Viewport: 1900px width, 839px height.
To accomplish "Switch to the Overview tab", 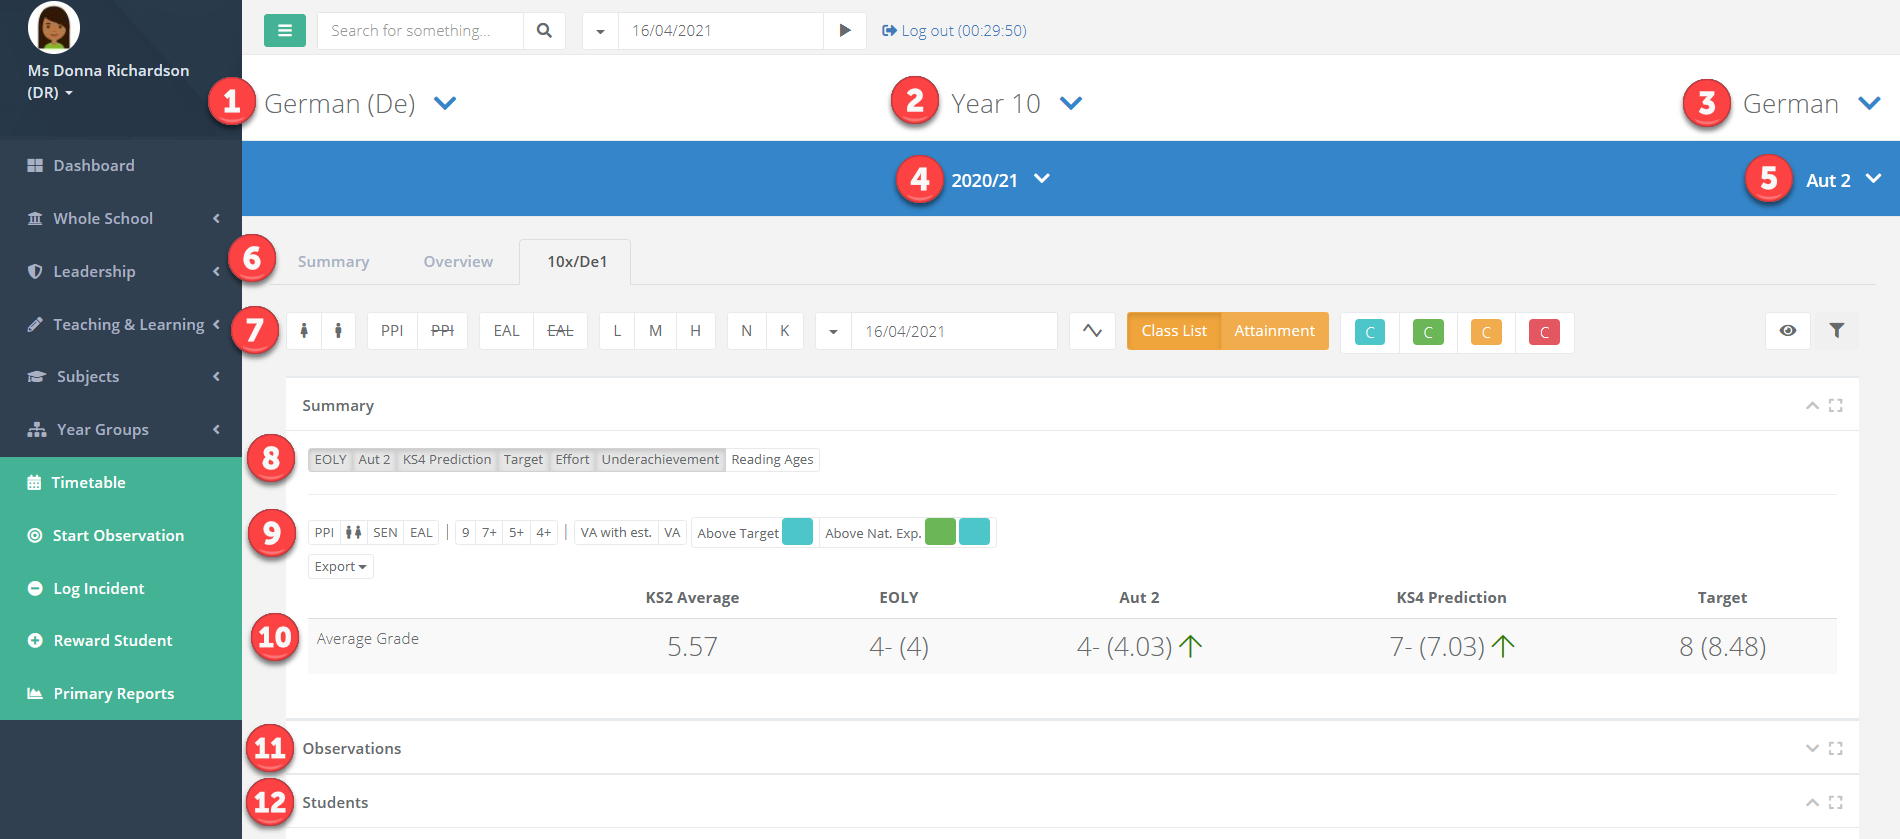I will click(458, 262).
